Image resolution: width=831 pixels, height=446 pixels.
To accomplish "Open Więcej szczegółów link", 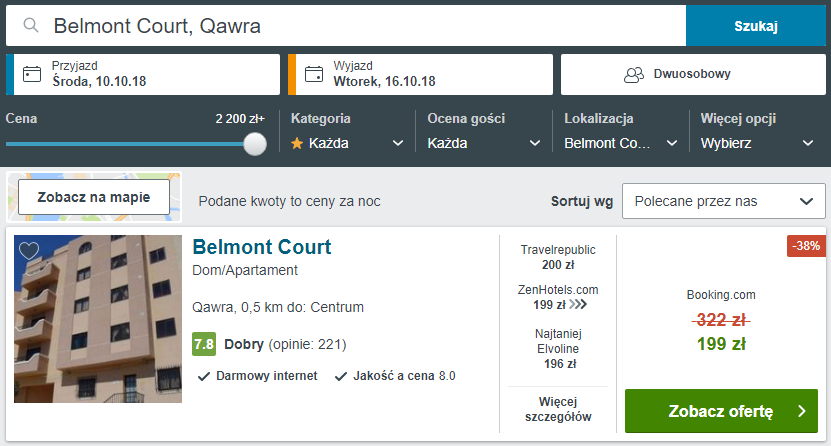I will click(558, 409).
